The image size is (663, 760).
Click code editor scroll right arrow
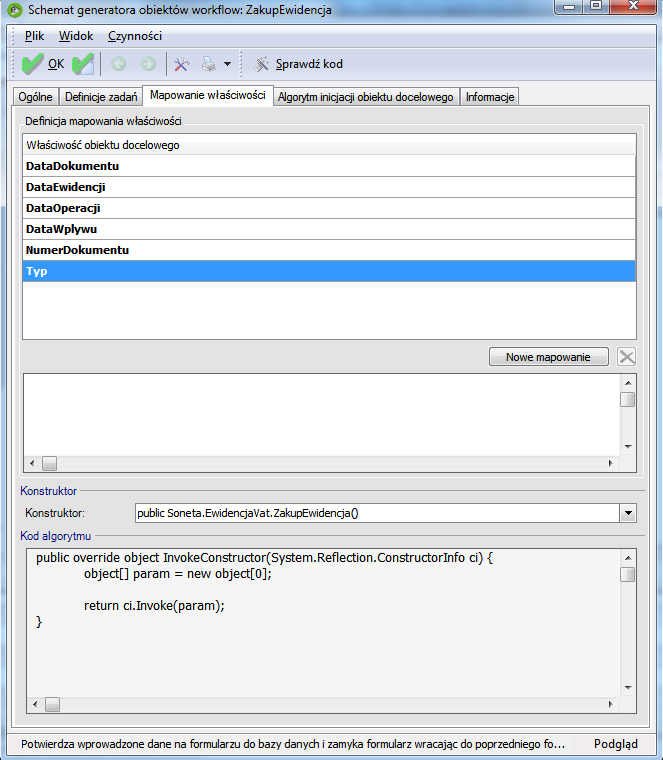611,704
